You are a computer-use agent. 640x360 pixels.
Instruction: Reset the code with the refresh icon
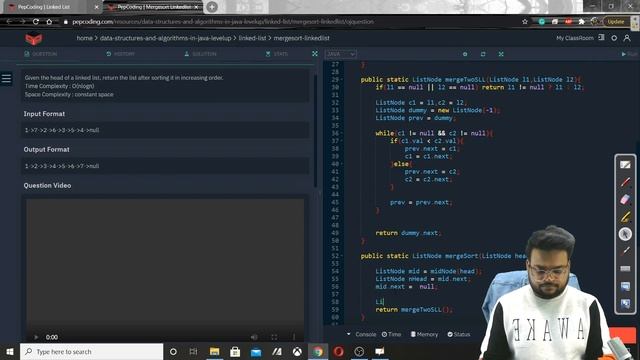pos(483,54)
